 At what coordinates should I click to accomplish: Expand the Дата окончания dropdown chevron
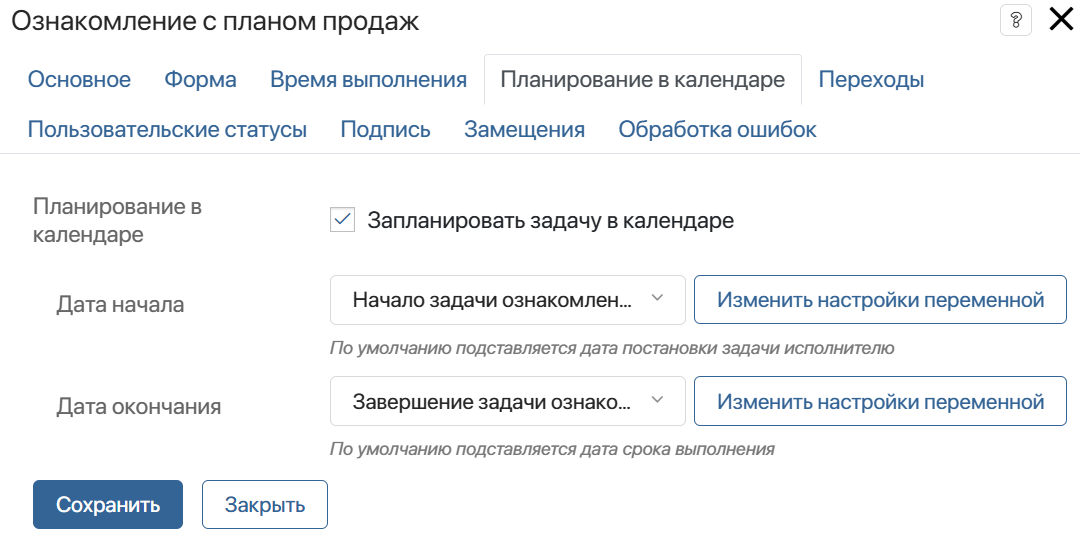pos(657,400)
